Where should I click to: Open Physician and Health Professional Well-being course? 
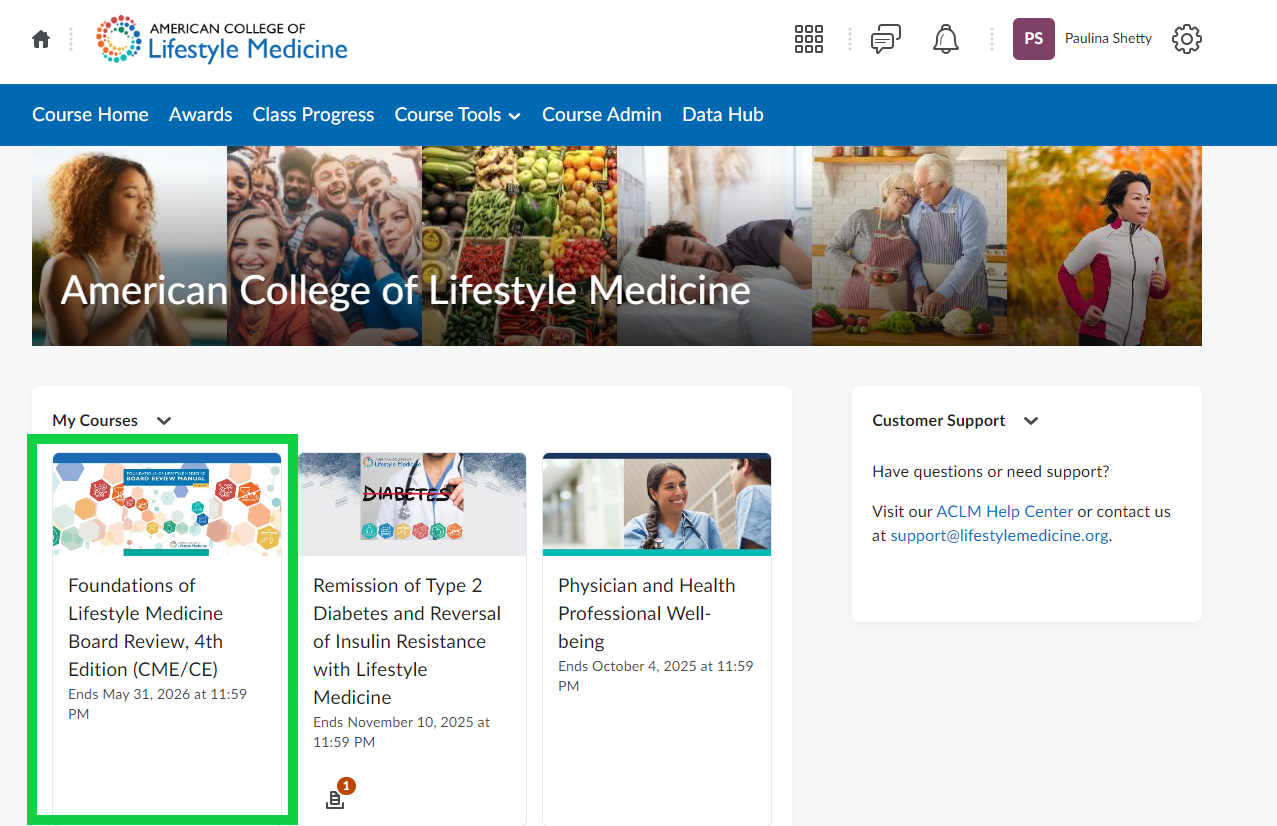[x=647, y=613]
